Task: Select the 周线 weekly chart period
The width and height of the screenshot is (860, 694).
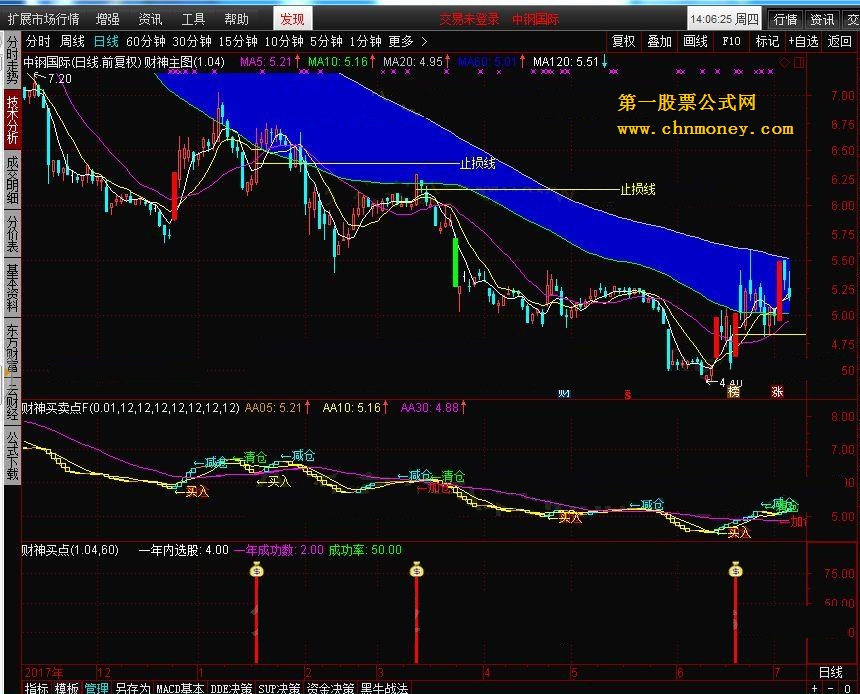Action: (x=72, y=41)
